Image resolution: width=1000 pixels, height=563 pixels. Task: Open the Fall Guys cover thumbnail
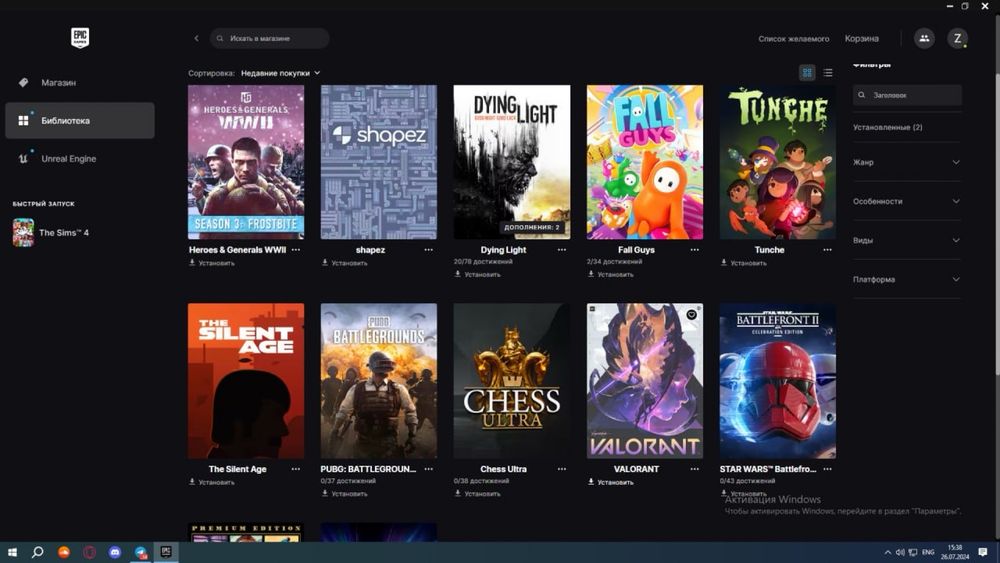click(645, 162)
